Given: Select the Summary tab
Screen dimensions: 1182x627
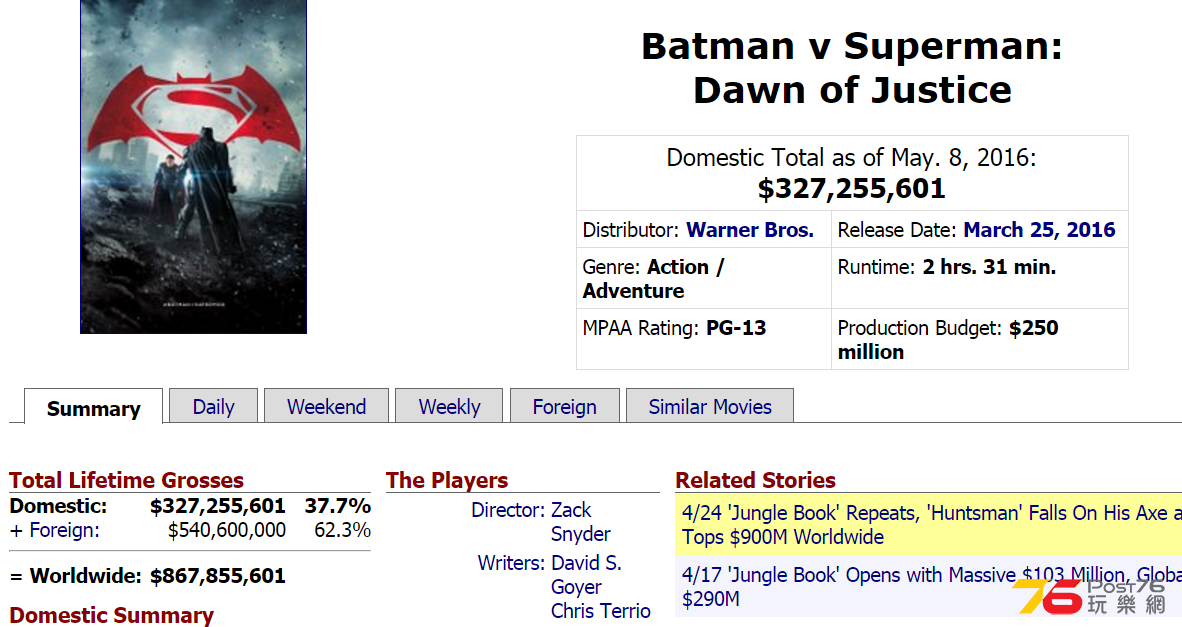Looking at the screenshot, I should click(93, 407).
